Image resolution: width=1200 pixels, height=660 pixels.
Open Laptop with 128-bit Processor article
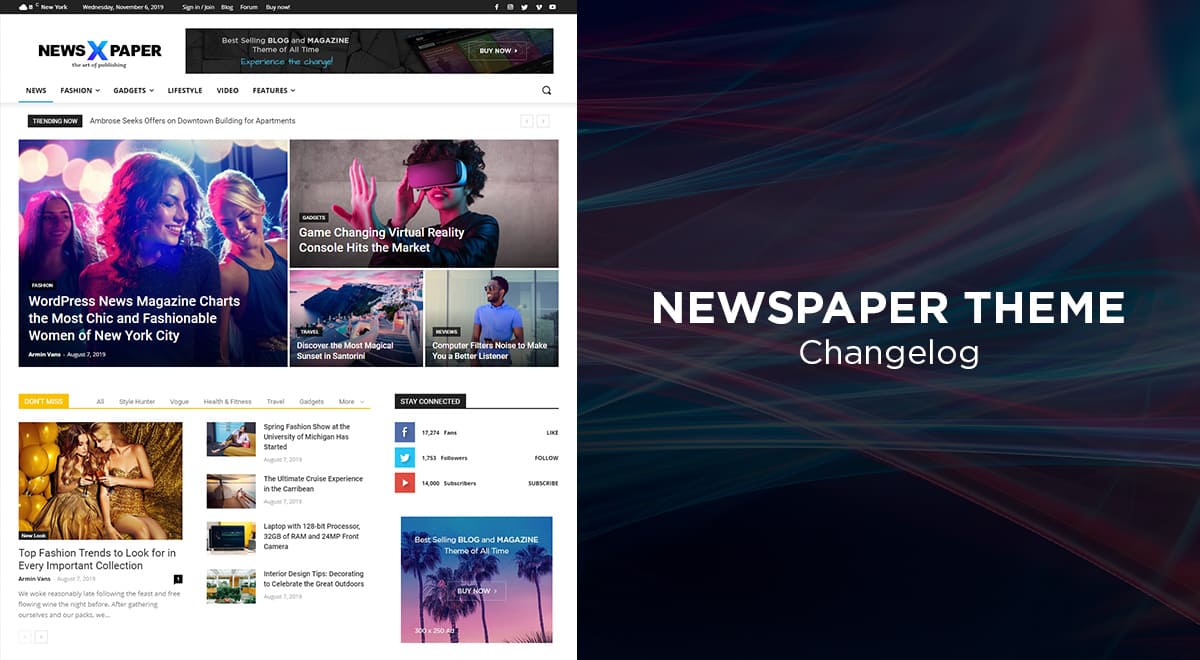tap(311, 536)
